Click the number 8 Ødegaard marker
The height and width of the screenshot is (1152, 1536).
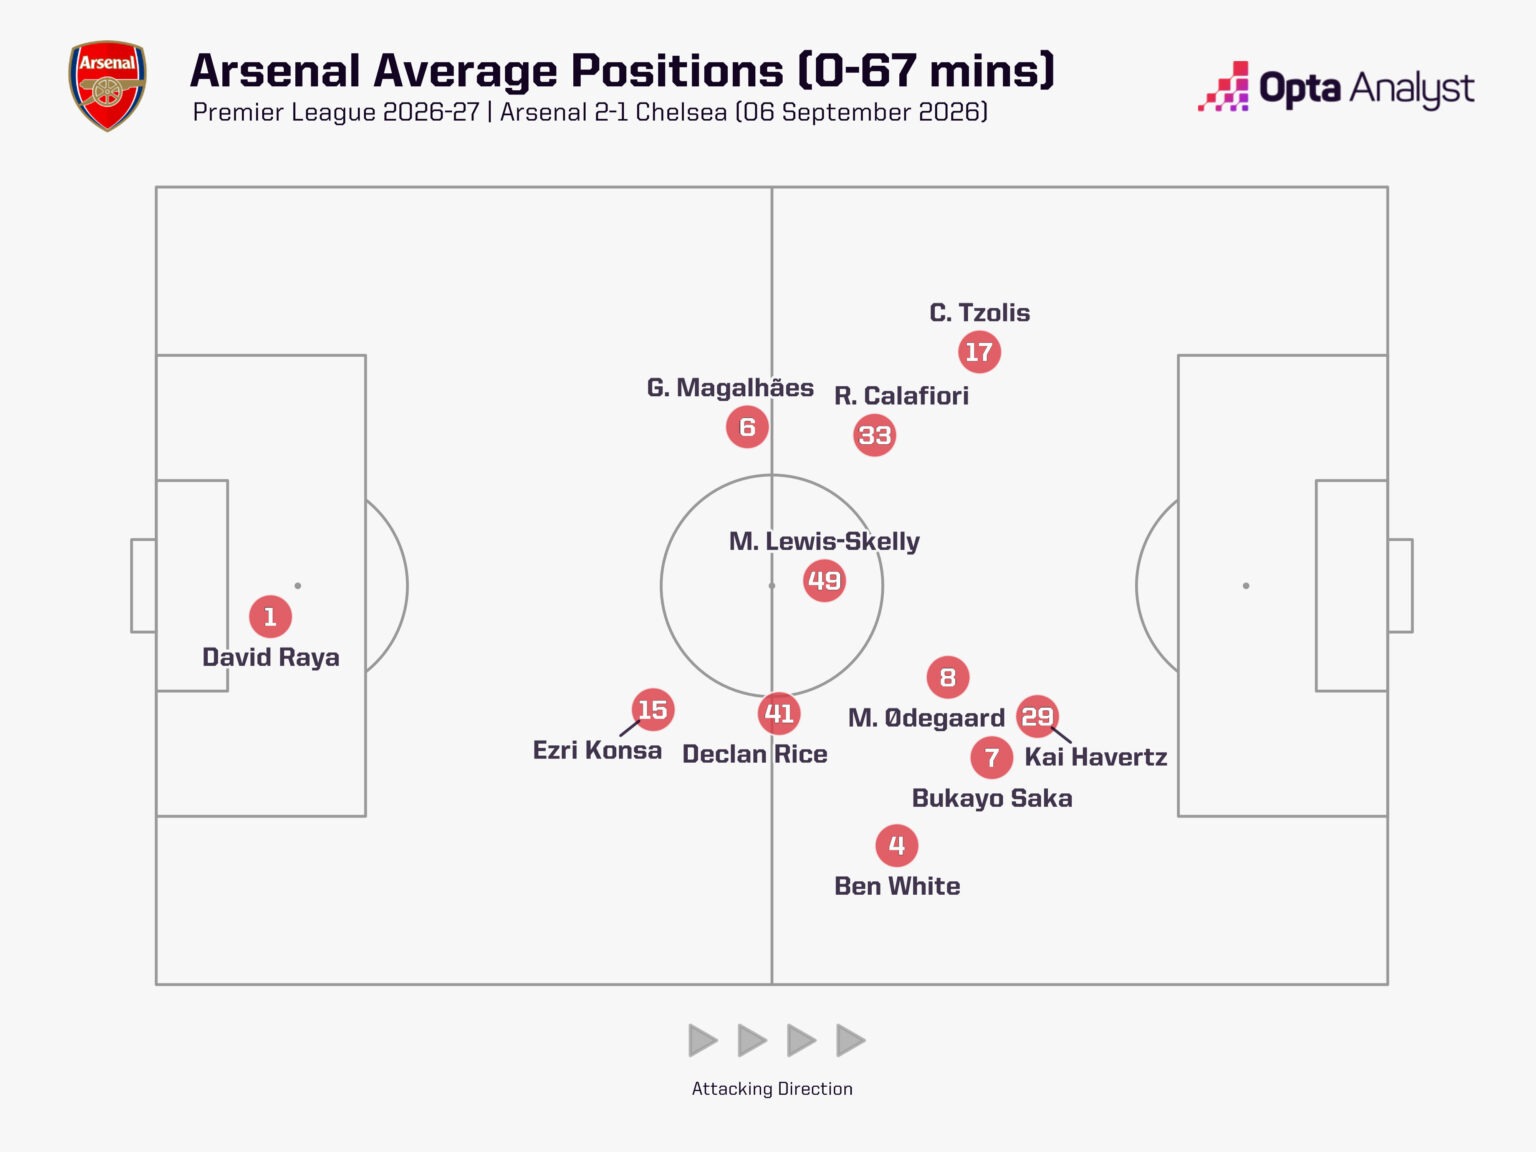pos(948,677)
